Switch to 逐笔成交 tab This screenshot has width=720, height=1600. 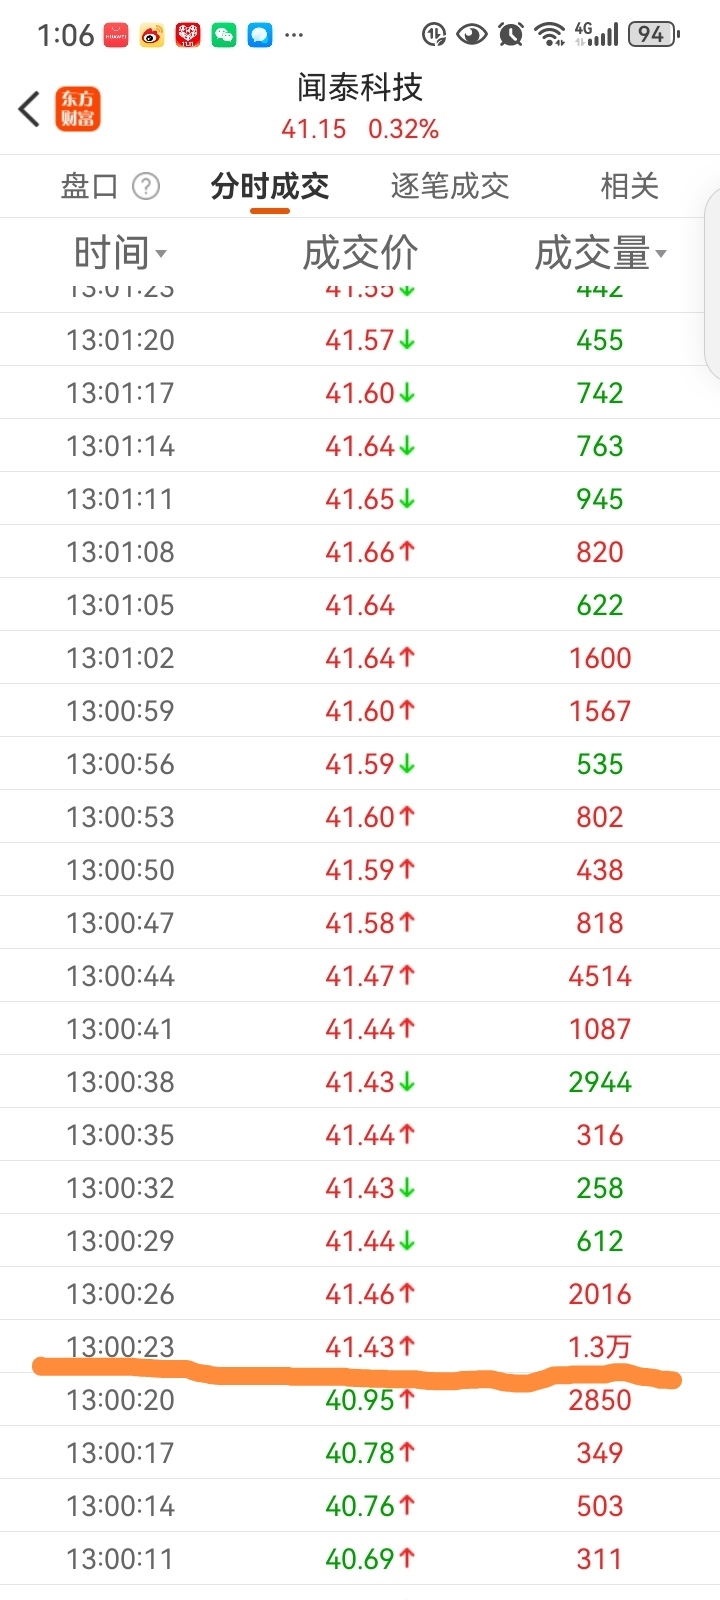pos(450,186)
